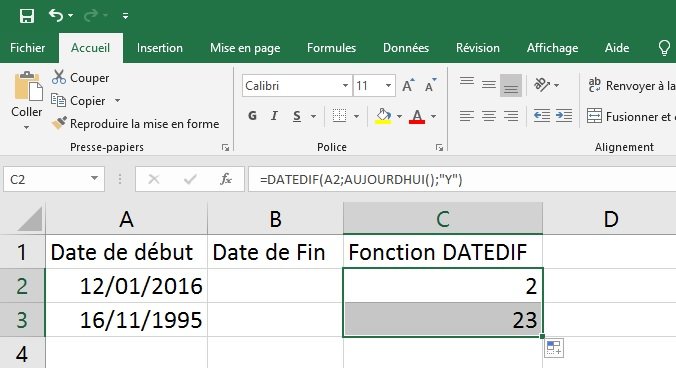Select row 3 header
This screenshot has width=676, height=368.
point(22,320)
